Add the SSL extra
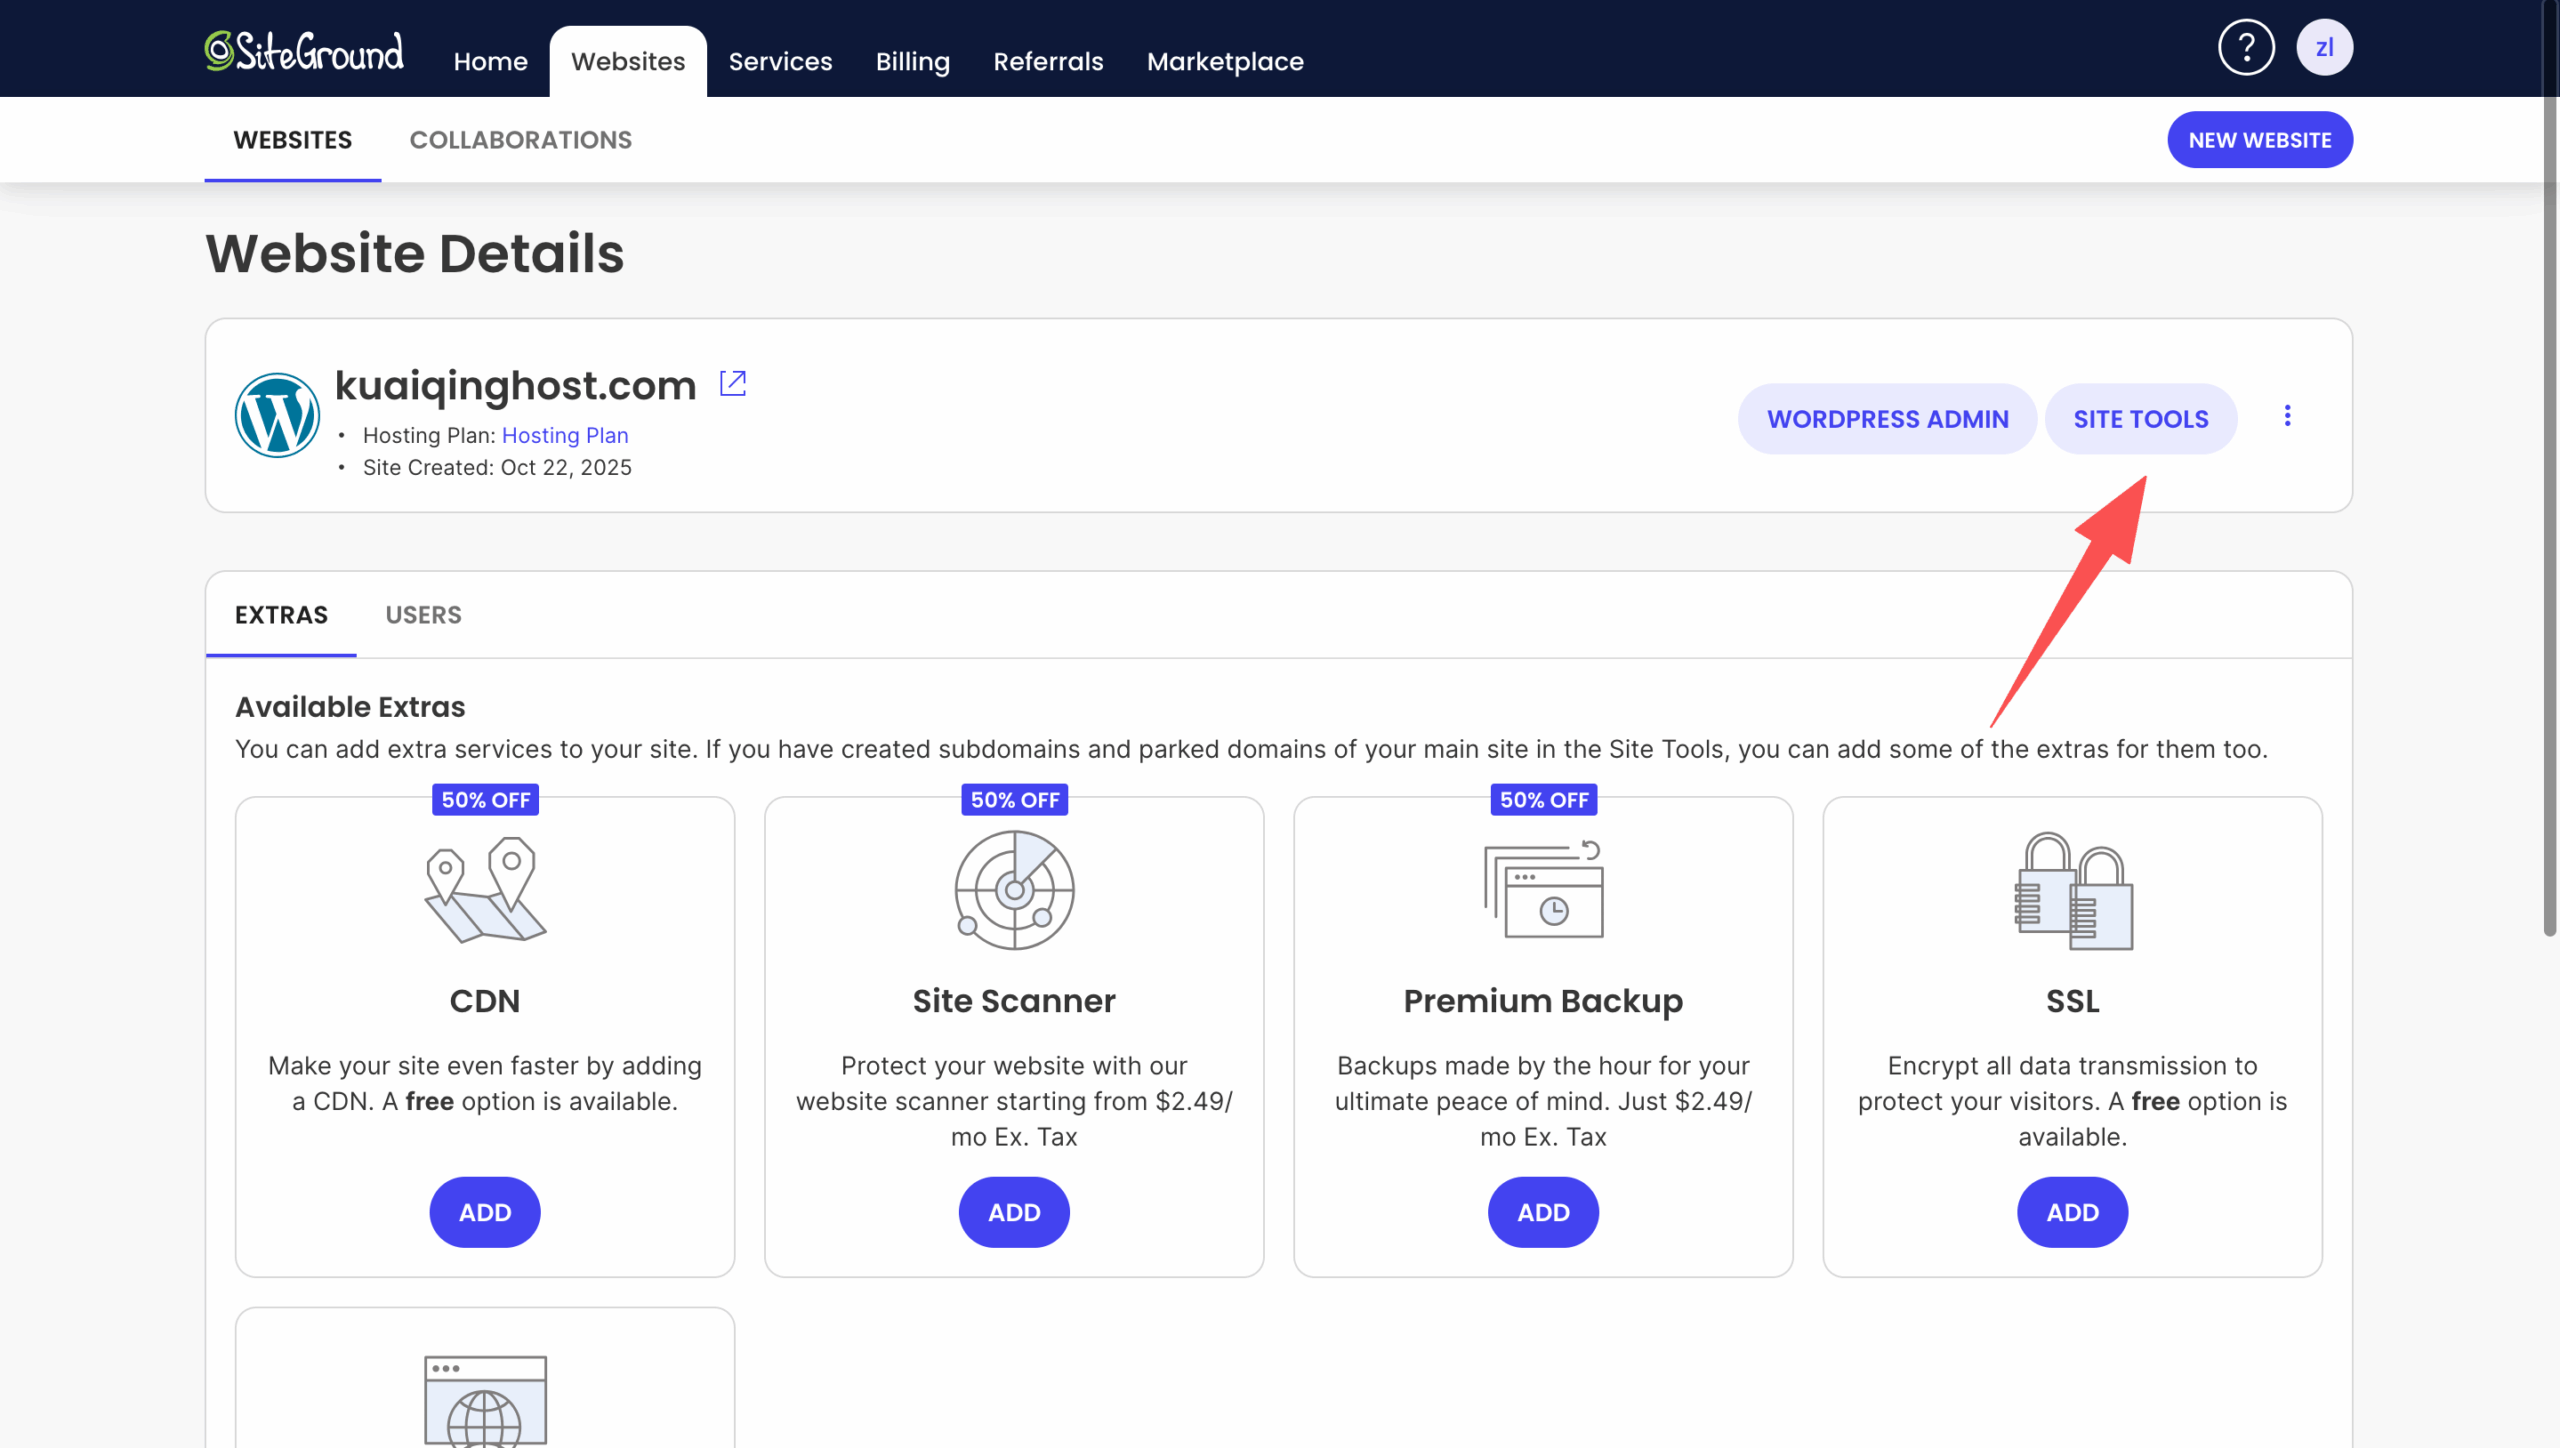 (2072, 1212)
